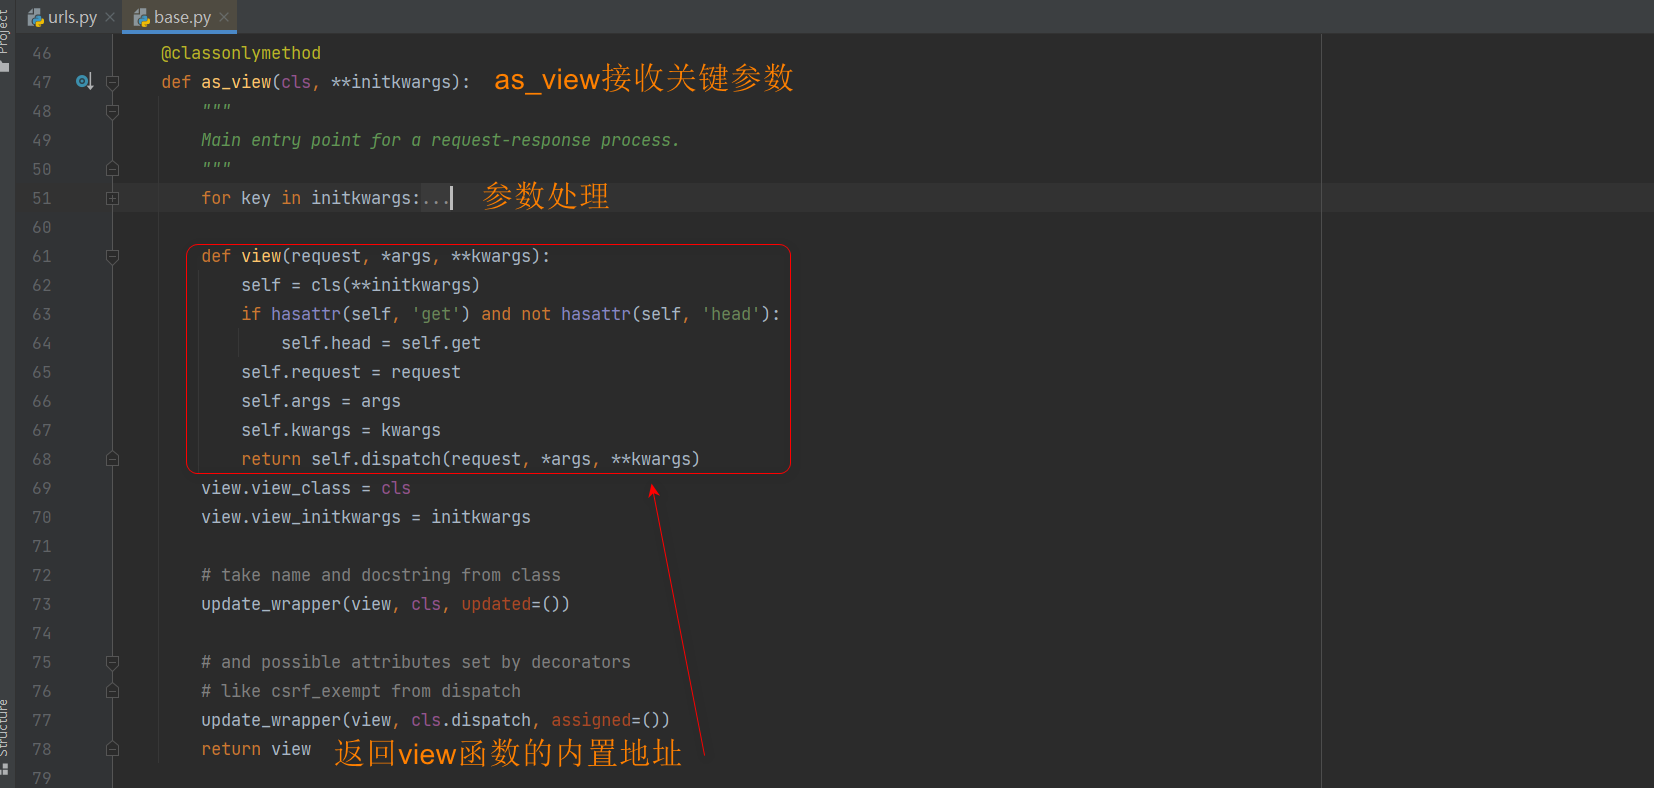Click 'cls(**initkwargs)' on line 62
Viewport: 1654px width, 788px height.
click(396, 285)
